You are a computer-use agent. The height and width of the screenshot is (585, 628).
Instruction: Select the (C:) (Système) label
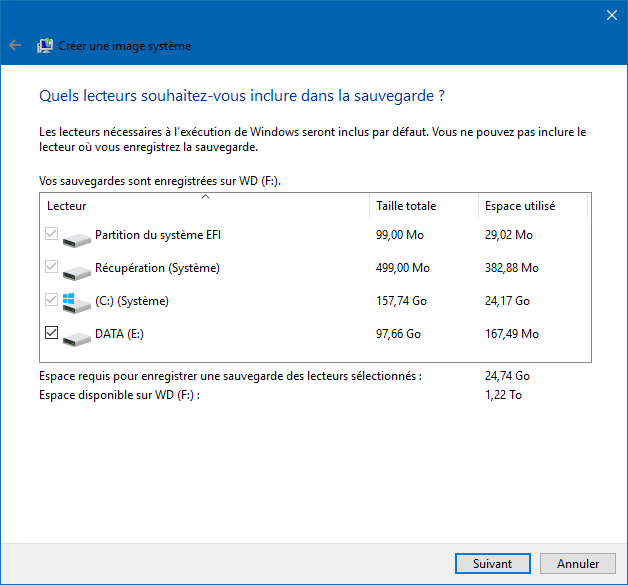click(132, 301)
